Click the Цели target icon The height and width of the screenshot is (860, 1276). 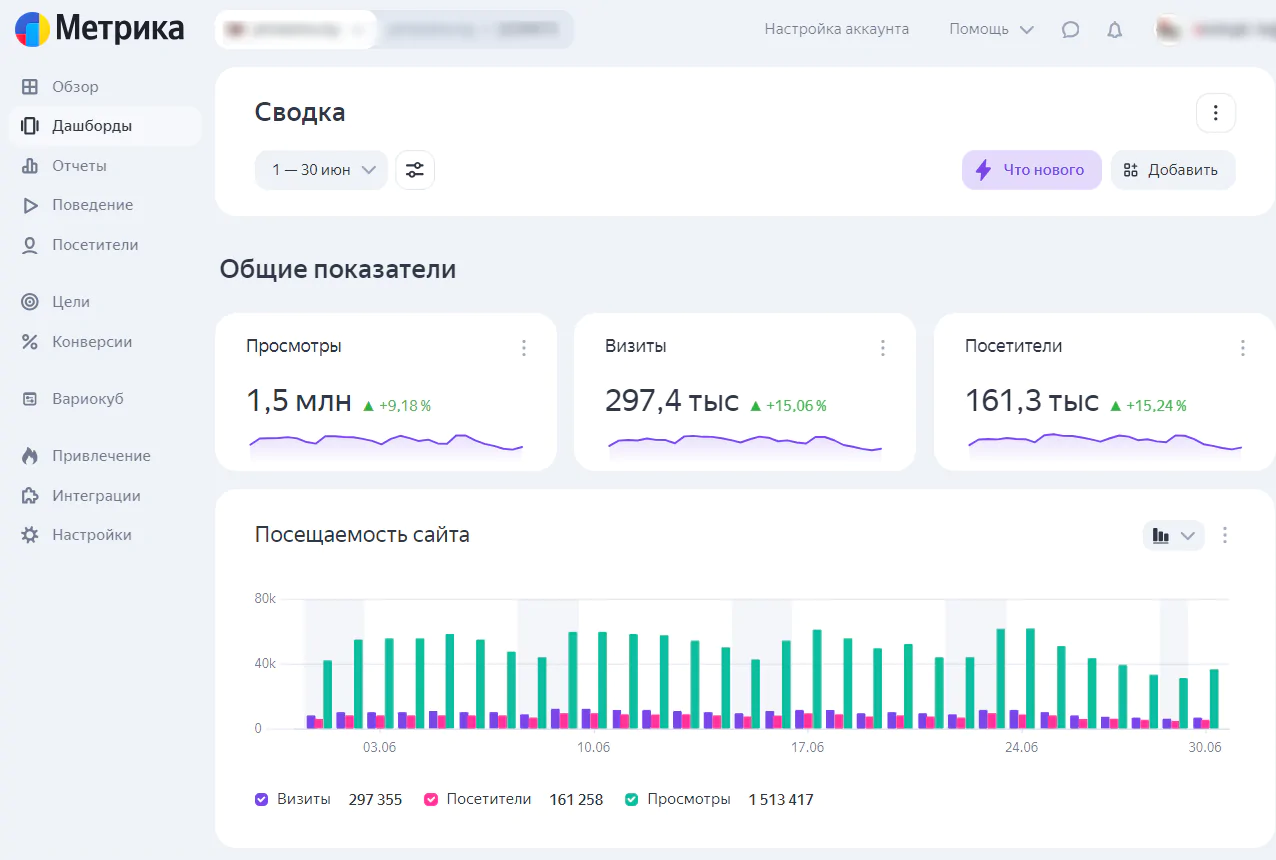pyautogui.click(x=30, y=302)
